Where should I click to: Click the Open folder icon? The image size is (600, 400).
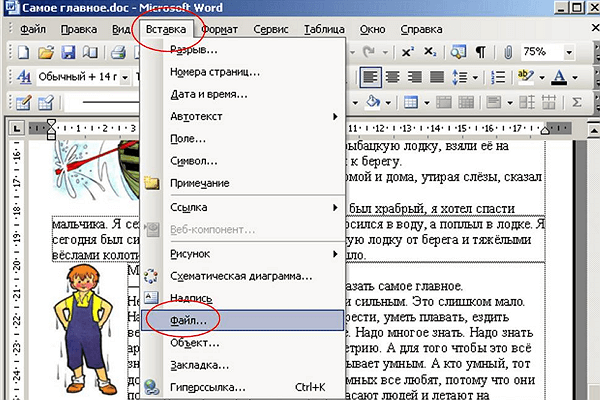pyautogui.click(x=46, y=52)
